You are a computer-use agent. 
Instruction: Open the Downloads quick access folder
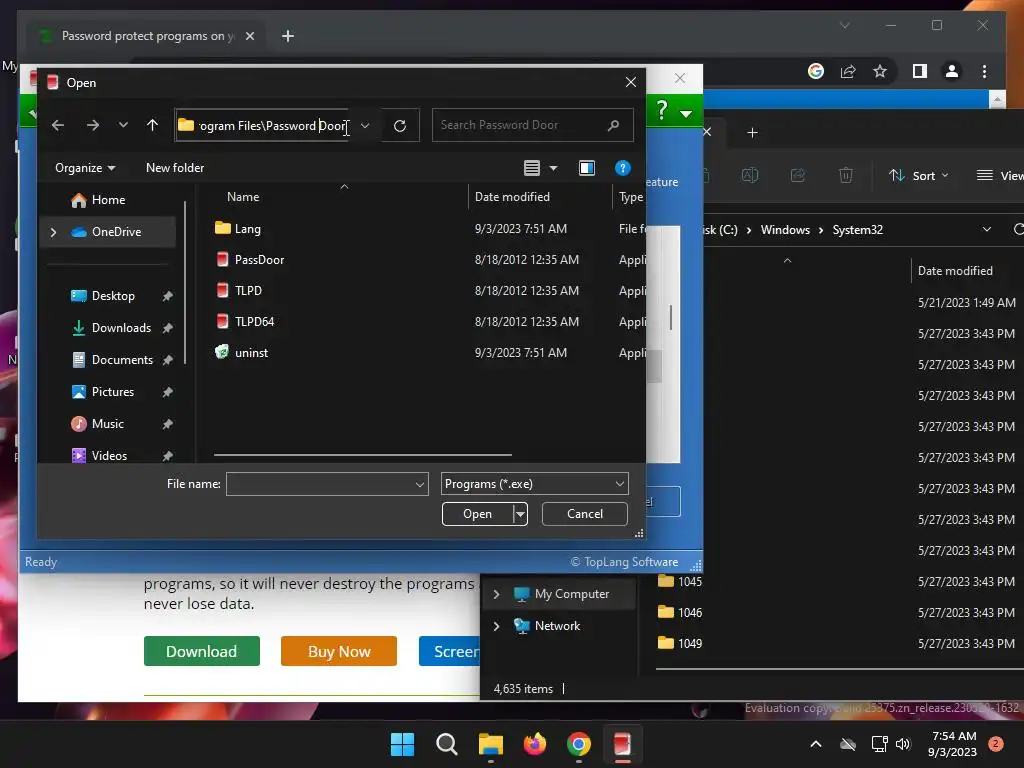pyautogui.click(x=121, y=328)
